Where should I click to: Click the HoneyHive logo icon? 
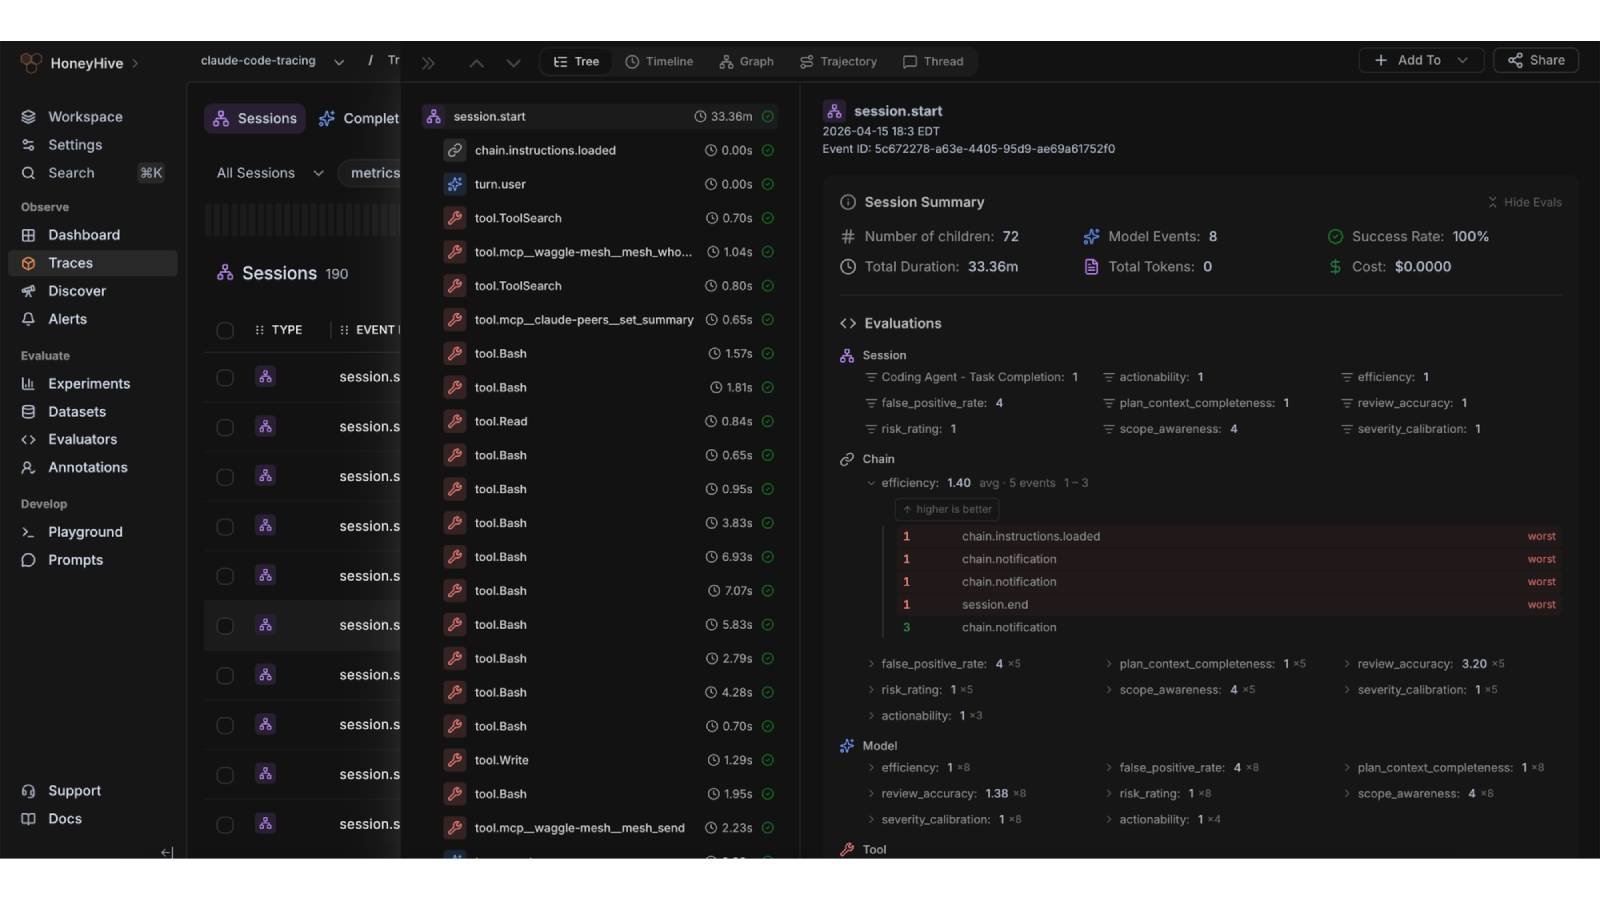[x=31, y=63]
